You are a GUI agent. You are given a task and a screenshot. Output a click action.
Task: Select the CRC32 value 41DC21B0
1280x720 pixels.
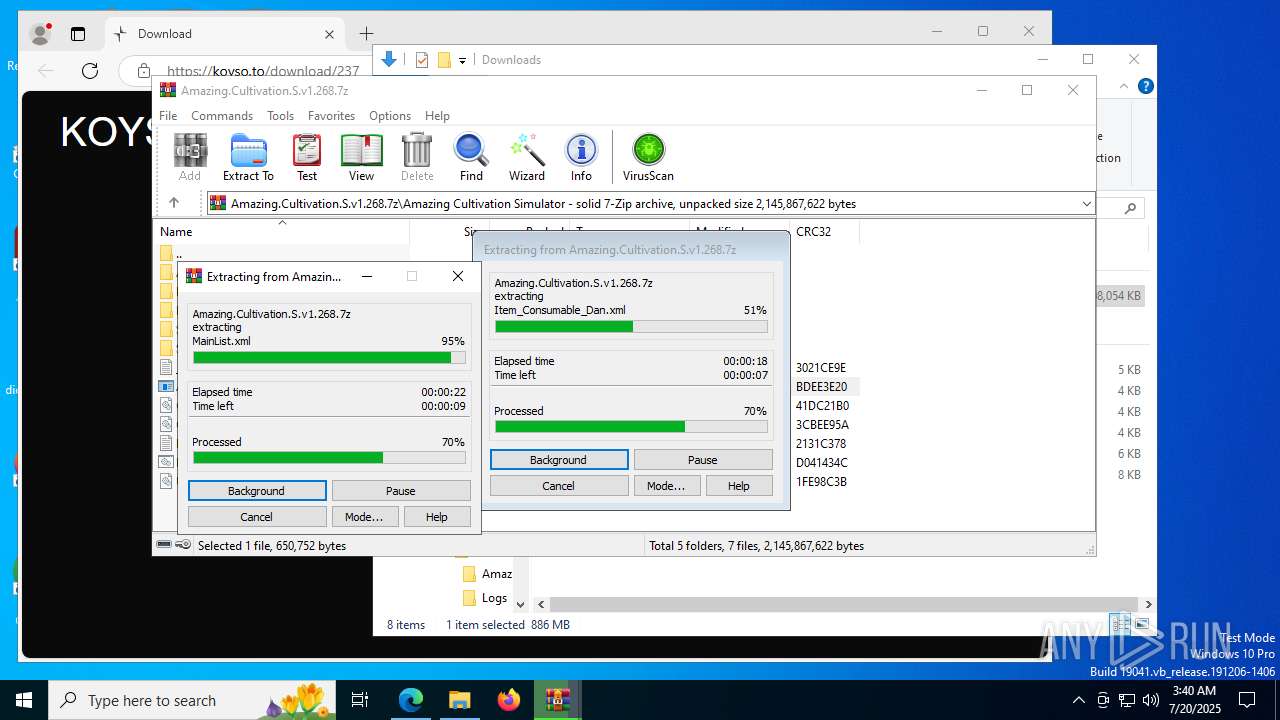coord(823,406)
